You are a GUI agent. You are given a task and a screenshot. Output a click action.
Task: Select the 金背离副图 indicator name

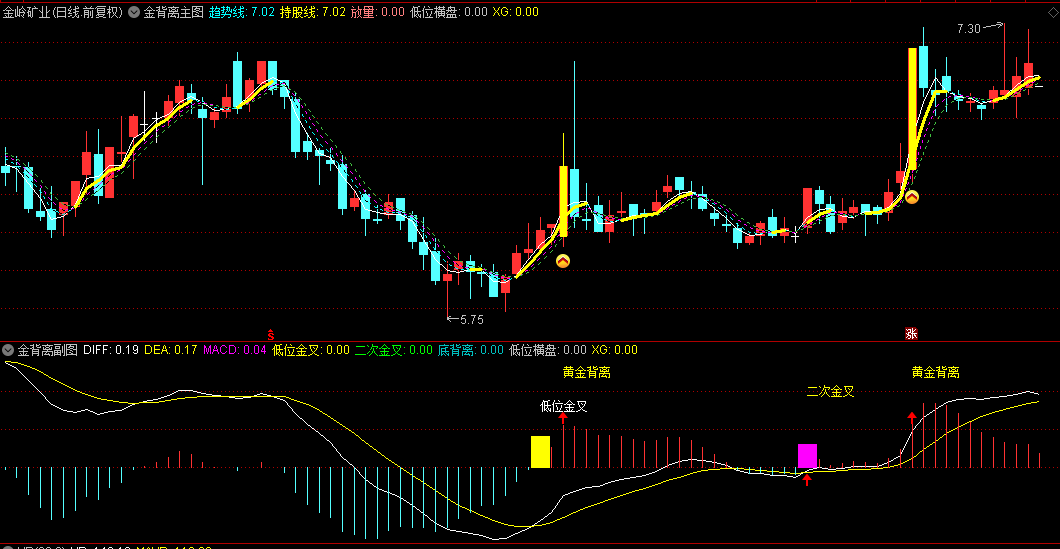pos(47,350)
